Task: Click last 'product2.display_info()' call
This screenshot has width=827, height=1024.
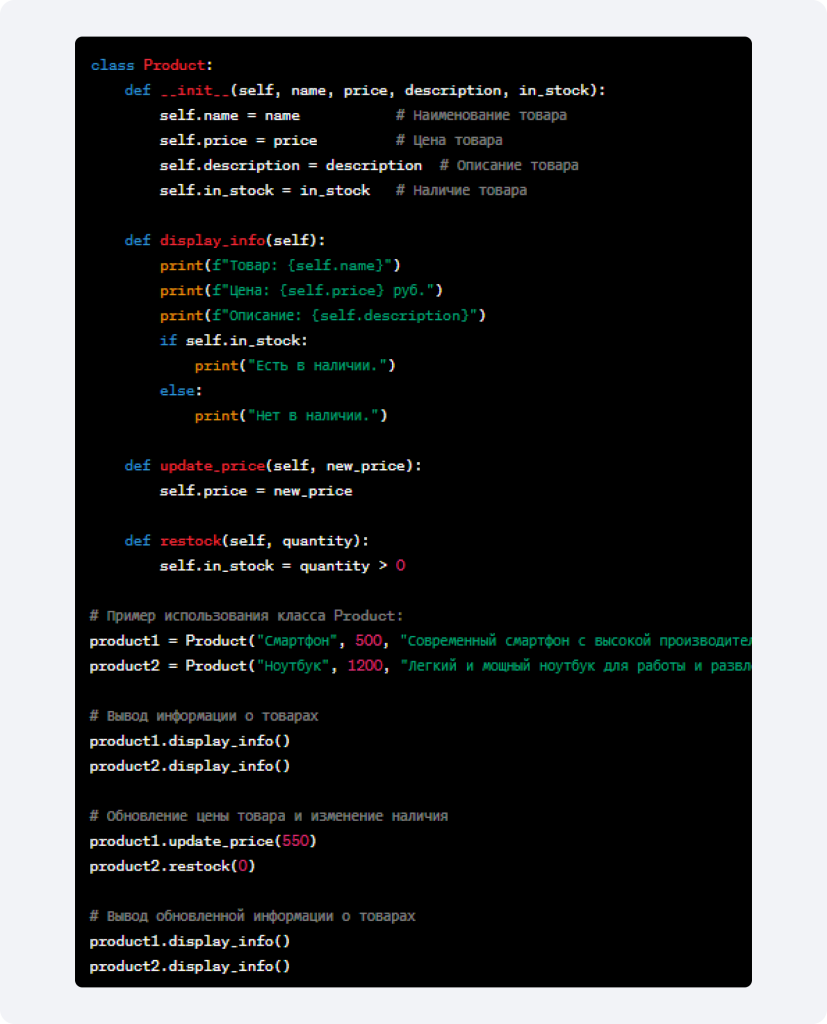Action: pyautogui.click(x=189, y=967)
